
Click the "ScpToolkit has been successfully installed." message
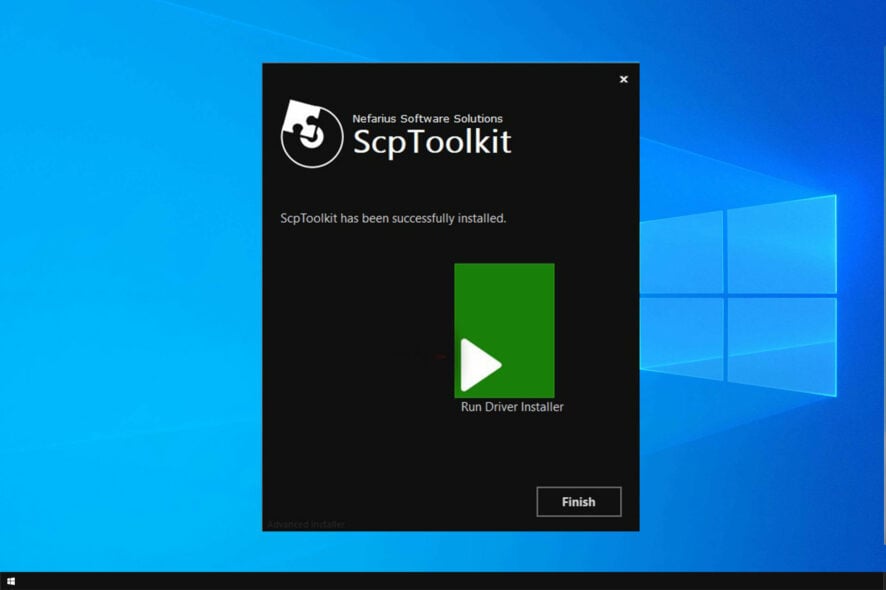coord(393,218)
